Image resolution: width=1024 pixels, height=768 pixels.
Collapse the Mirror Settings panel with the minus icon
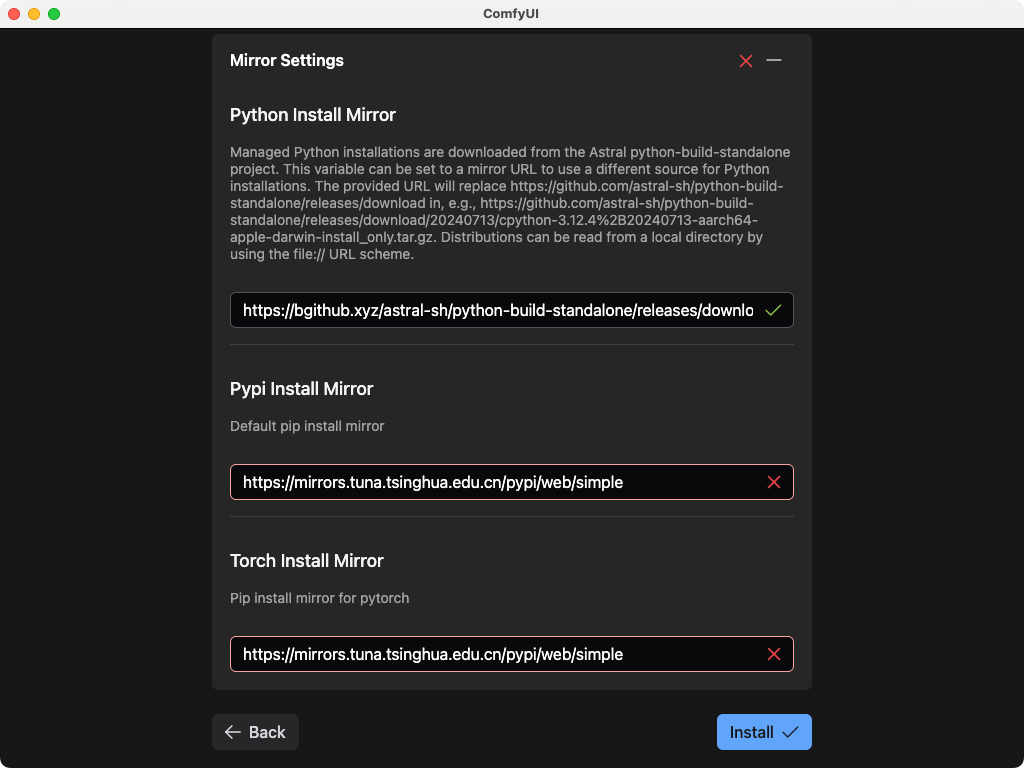tap(774, 61)
